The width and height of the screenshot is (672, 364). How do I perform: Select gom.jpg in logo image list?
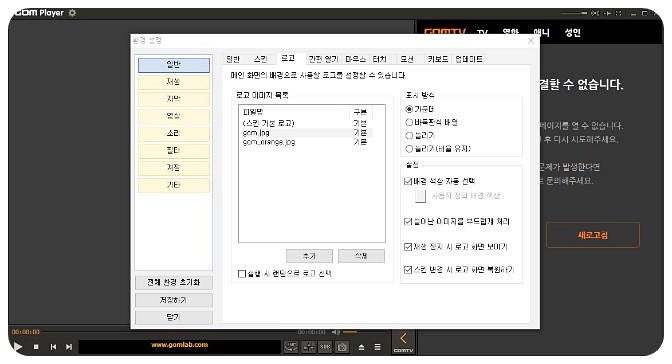point(307,133)
